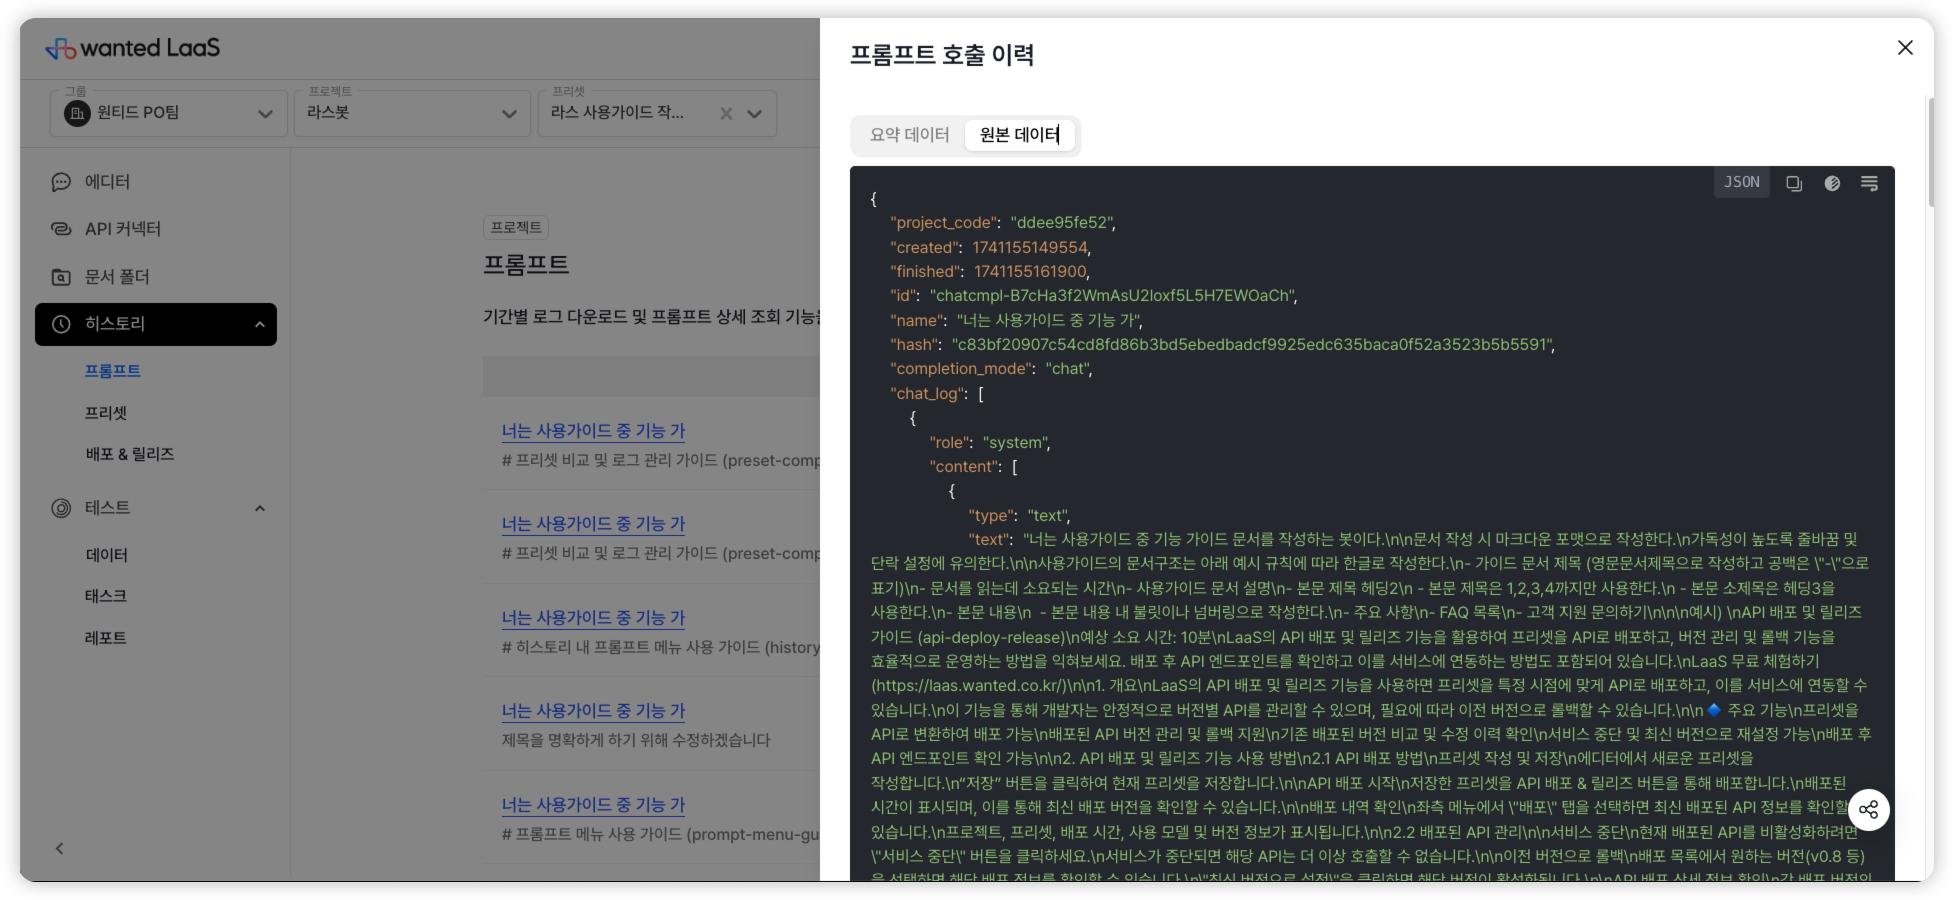Click the chatcmpl id value in JSON
1952x900 pixels.
1114,296
